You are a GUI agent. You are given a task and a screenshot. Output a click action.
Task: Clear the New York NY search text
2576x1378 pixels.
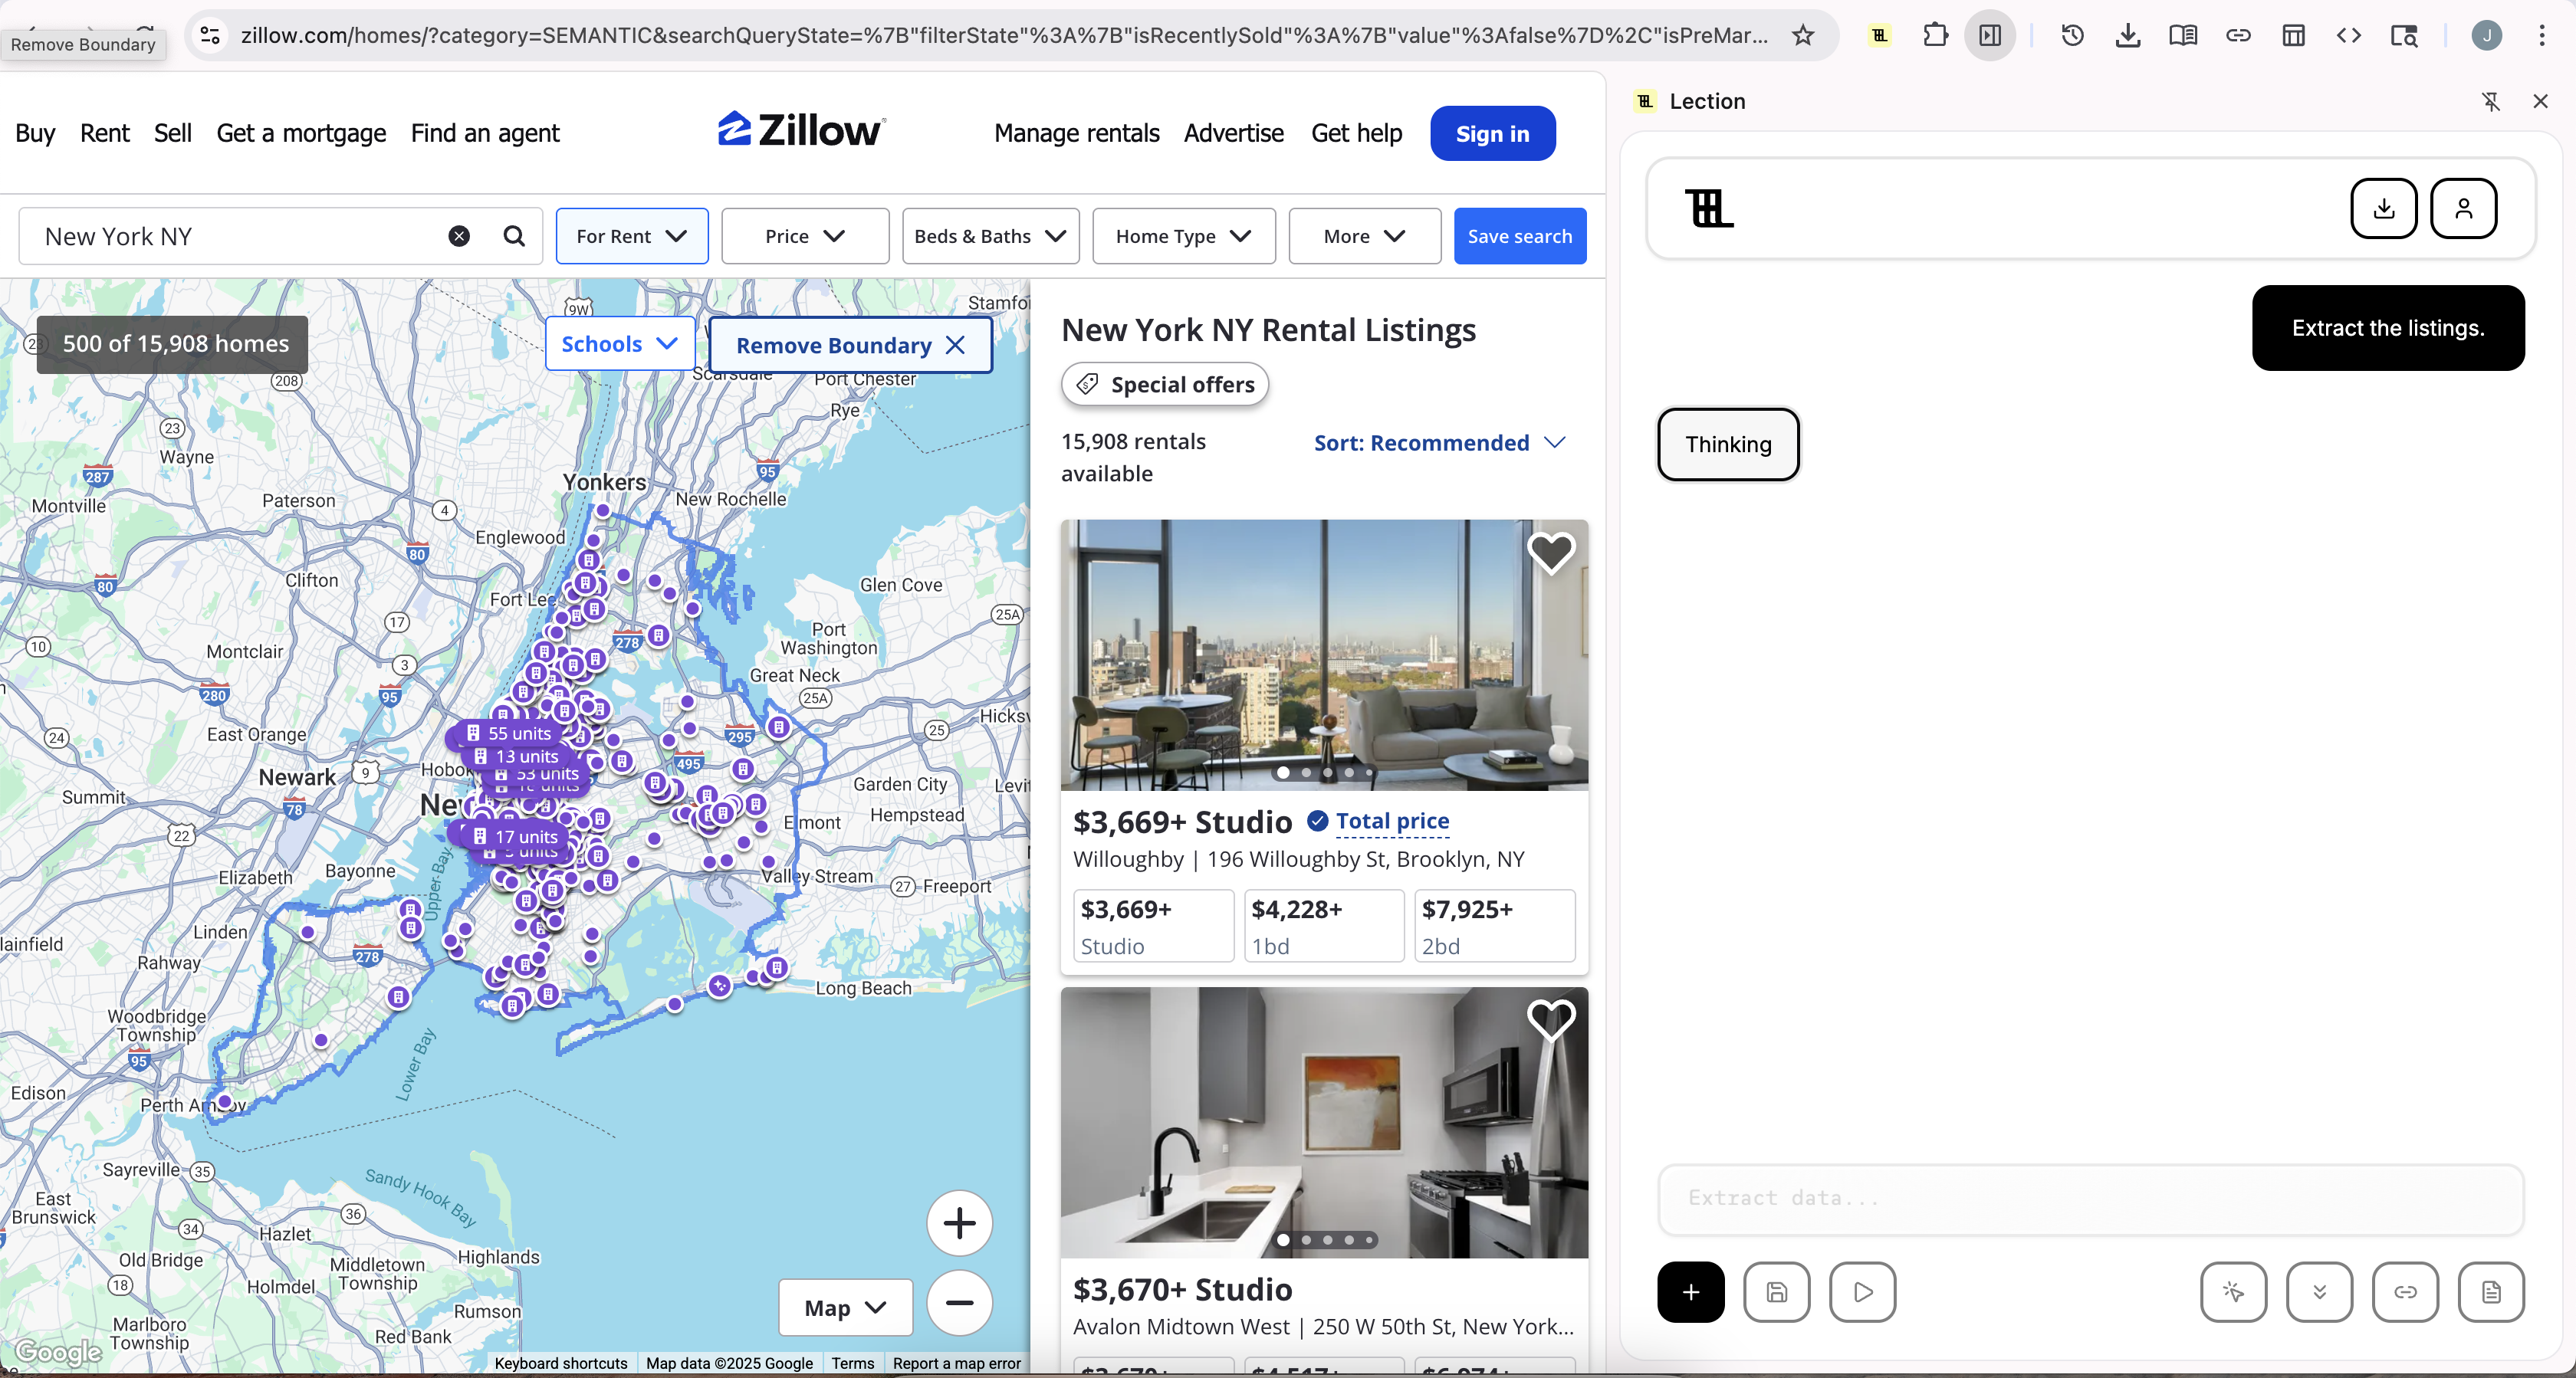pyautogui.click(x=459, y=236)
